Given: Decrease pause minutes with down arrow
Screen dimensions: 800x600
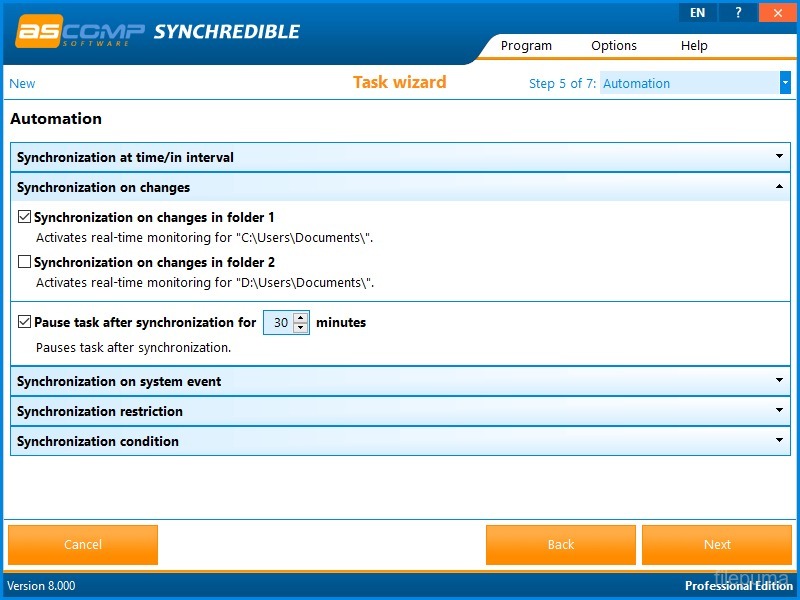Looking at the screenshot, I should (301, 328).
